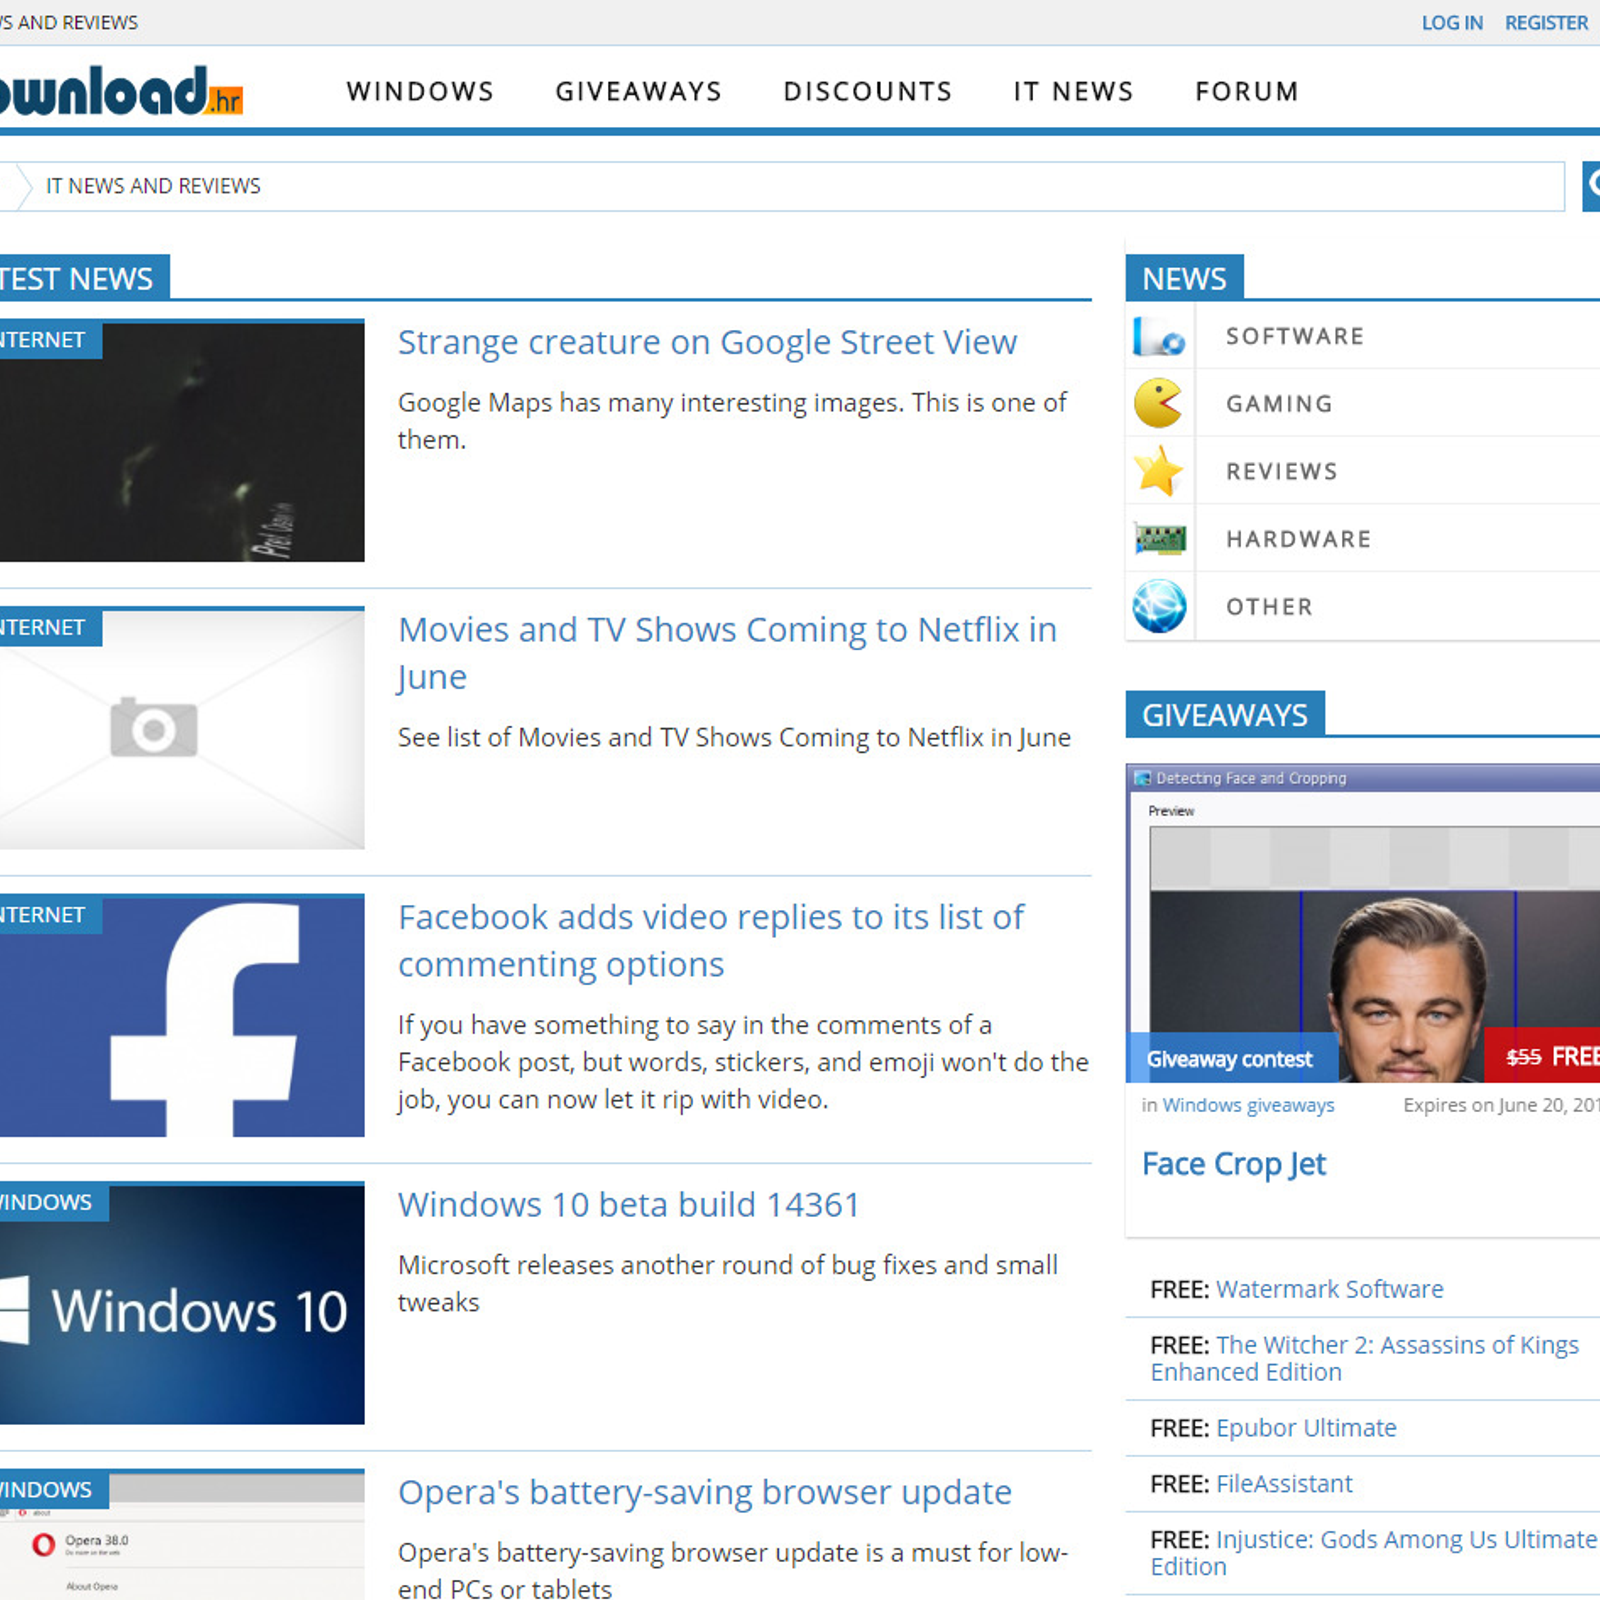
Task: Click the Giveaways sidebar section header
Action: pos(1225,715)
